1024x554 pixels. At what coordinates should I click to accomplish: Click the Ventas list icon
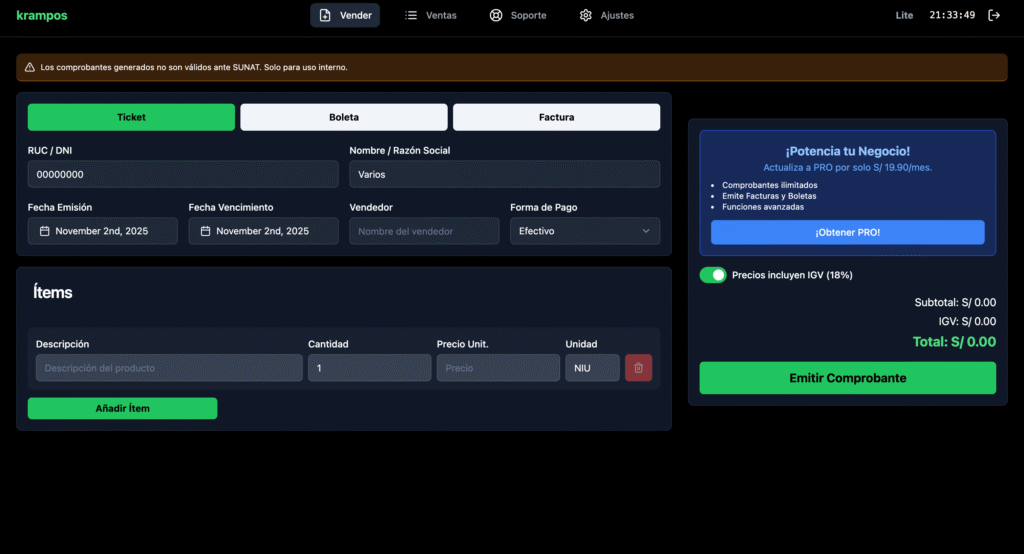(x=411, y=15)
